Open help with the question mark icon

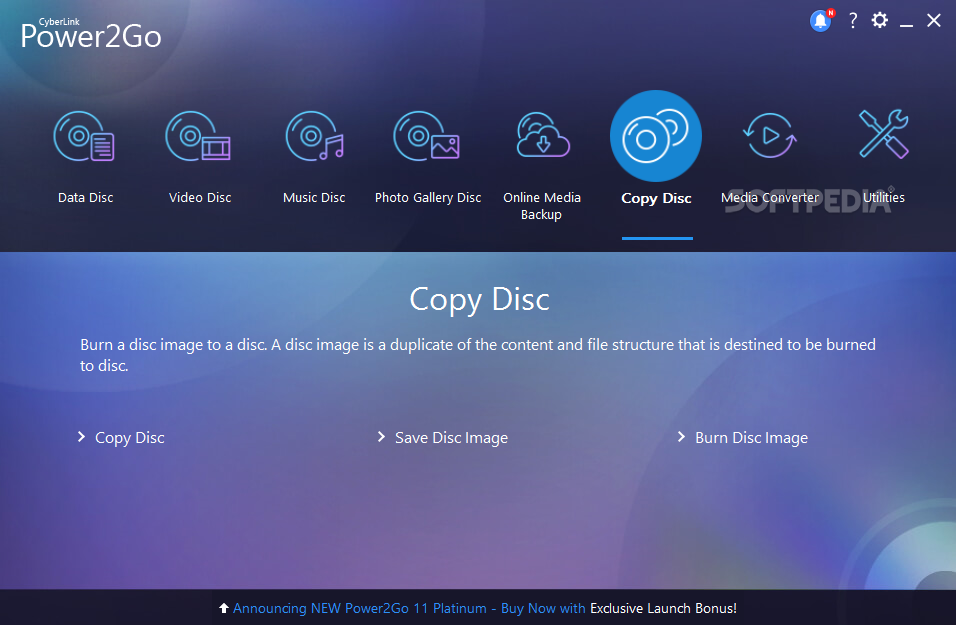(853, 21)
